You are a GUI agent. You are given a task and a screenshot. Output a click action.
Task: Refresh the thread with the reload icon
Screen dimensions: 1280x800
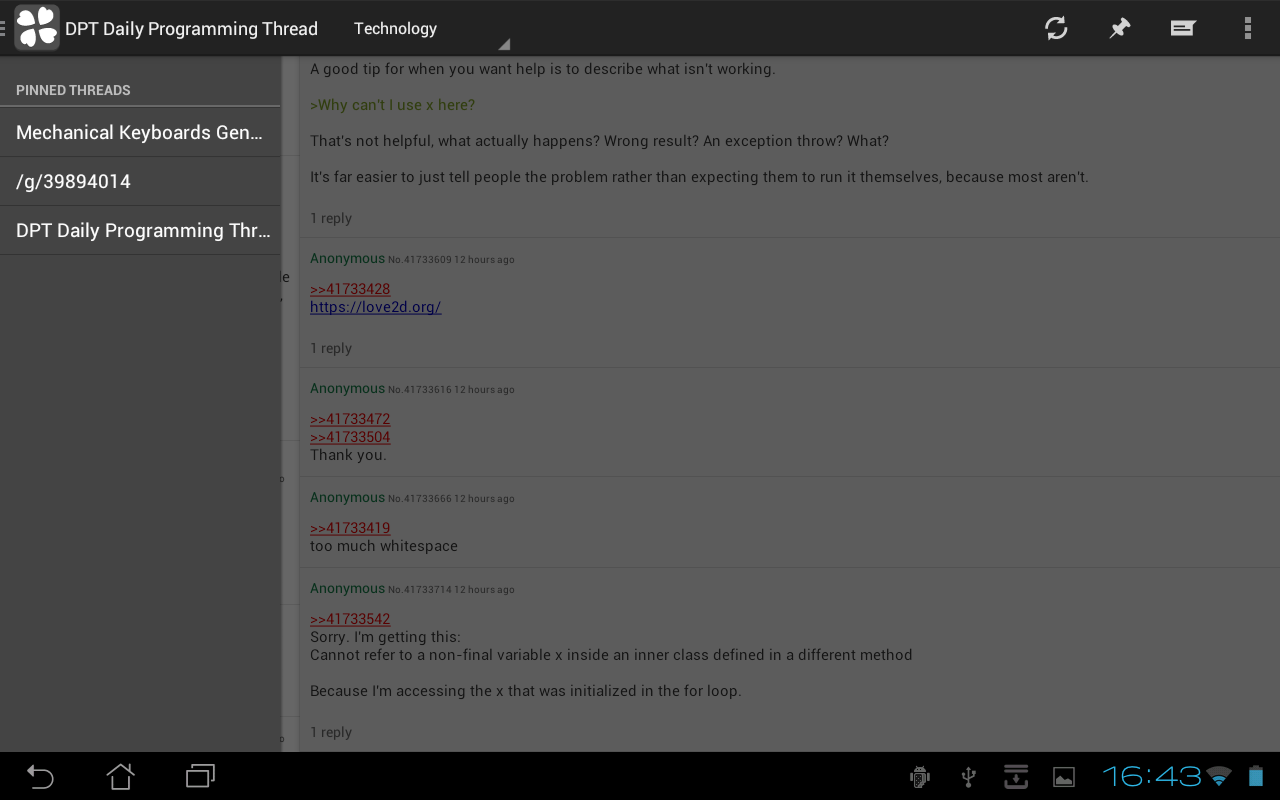pos(1056,28)
